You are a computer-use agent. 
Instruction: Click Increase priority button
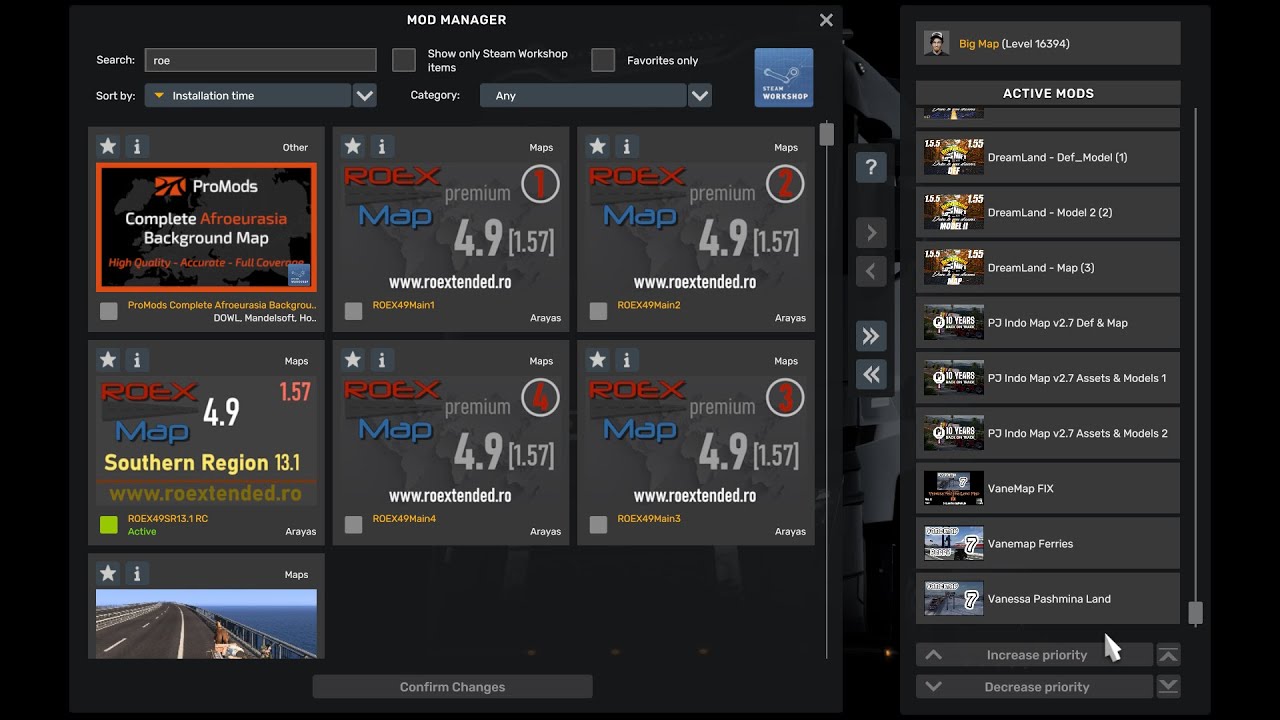(x=1034, y=655)
